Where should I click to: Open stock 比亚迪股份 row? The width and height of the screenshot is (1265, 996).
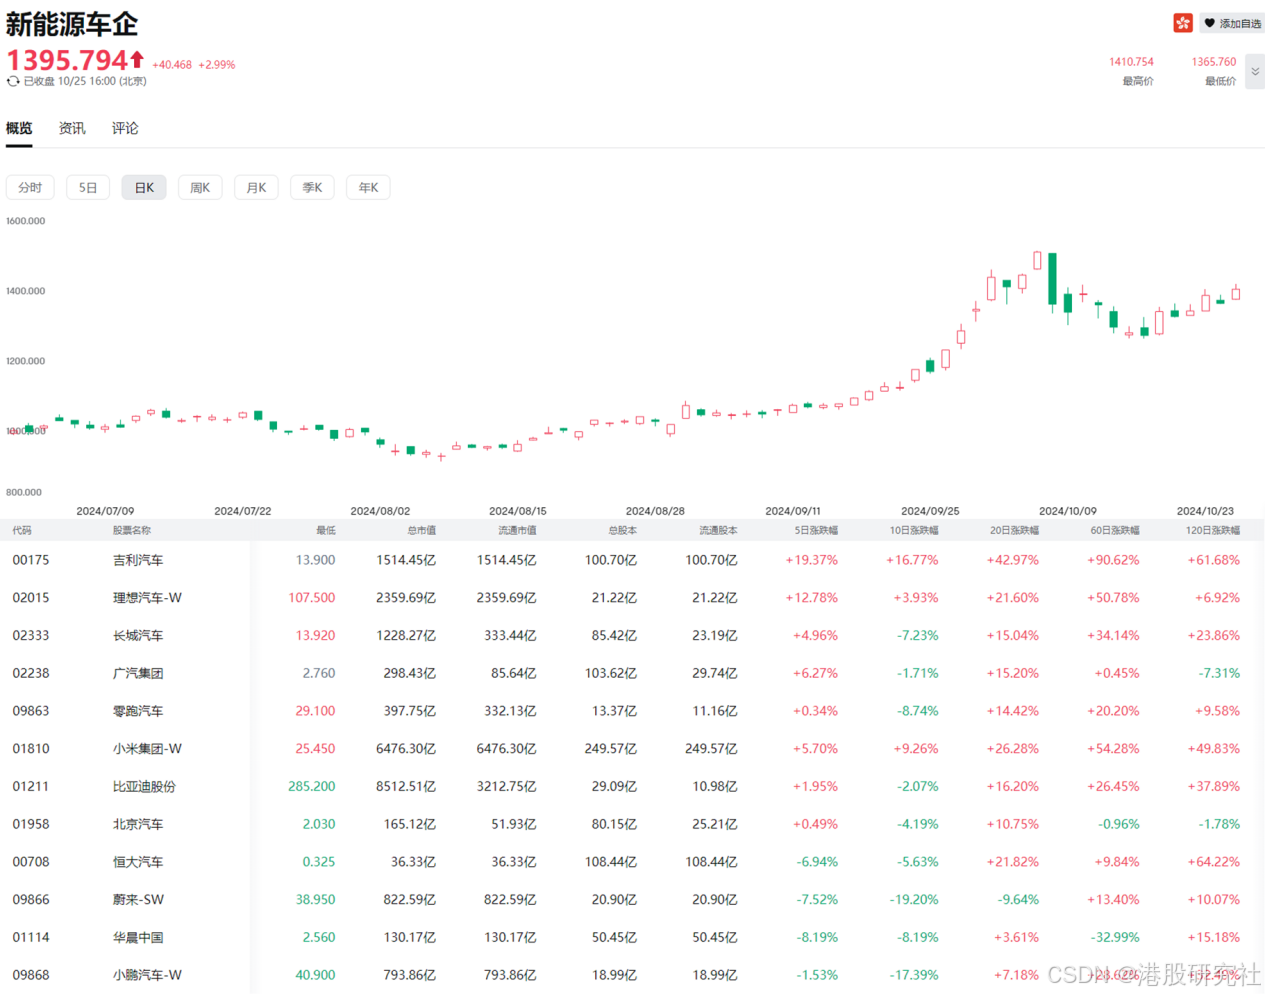pyautogui.click(x=632, y=786)
